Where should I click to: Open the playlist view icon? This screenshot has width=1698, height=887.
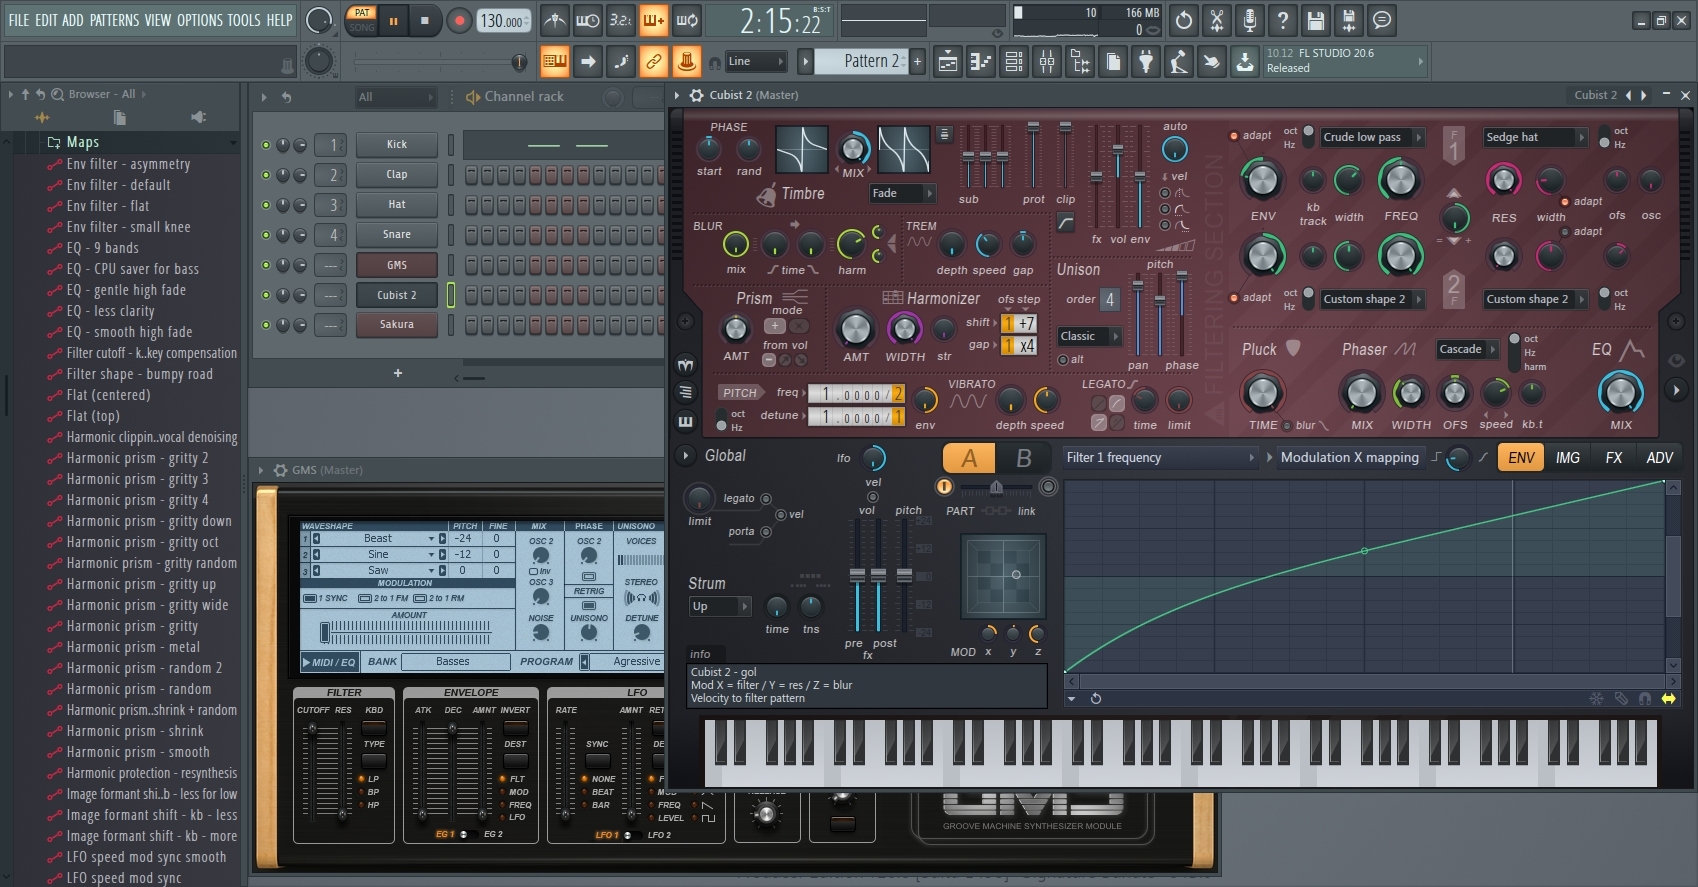[948, 61]
